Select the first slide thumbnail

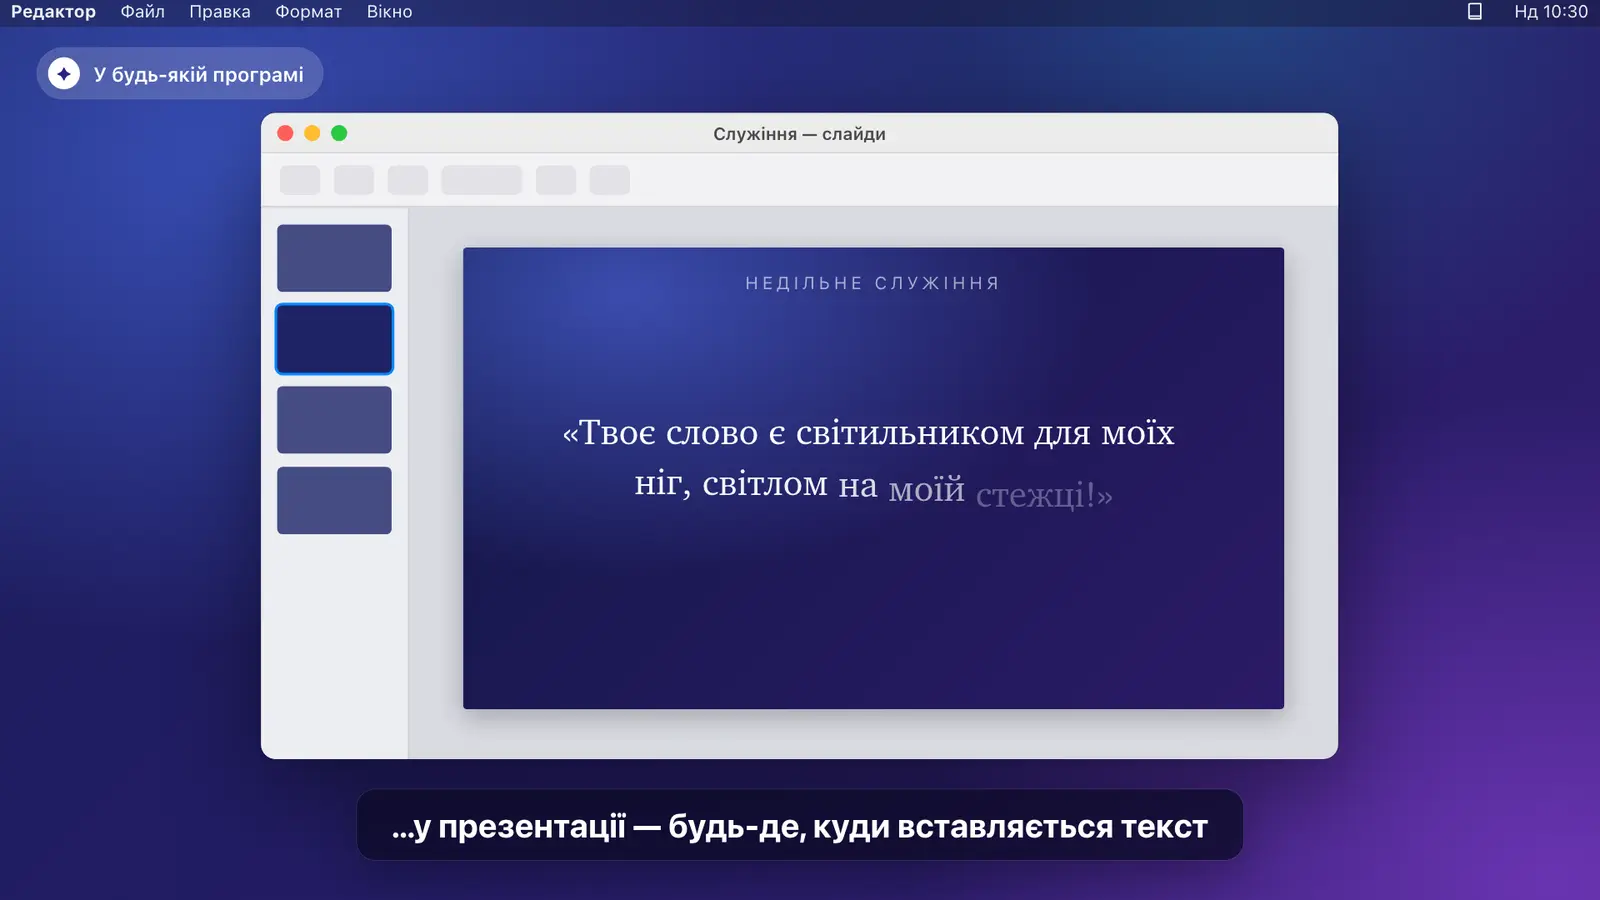[x=334, y=258]
